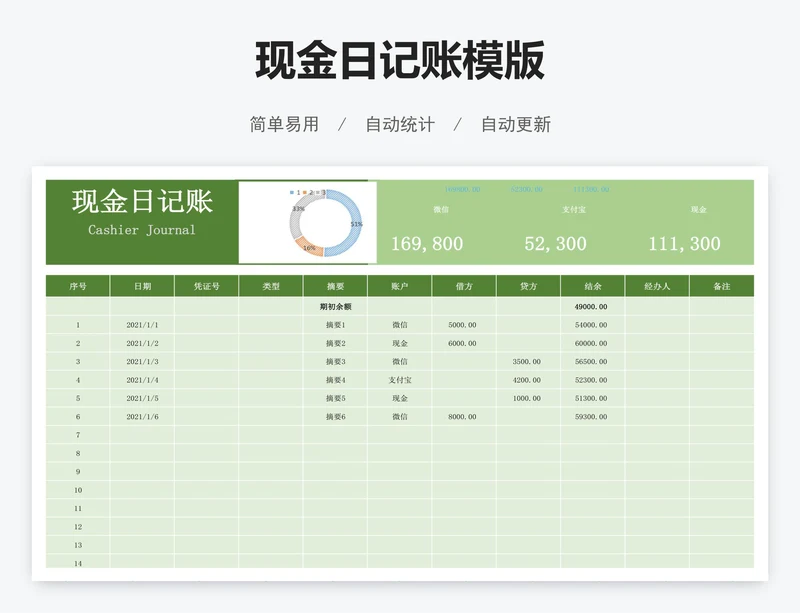
Task: Select the serial number 10 cell
Action: coord(78,490)
